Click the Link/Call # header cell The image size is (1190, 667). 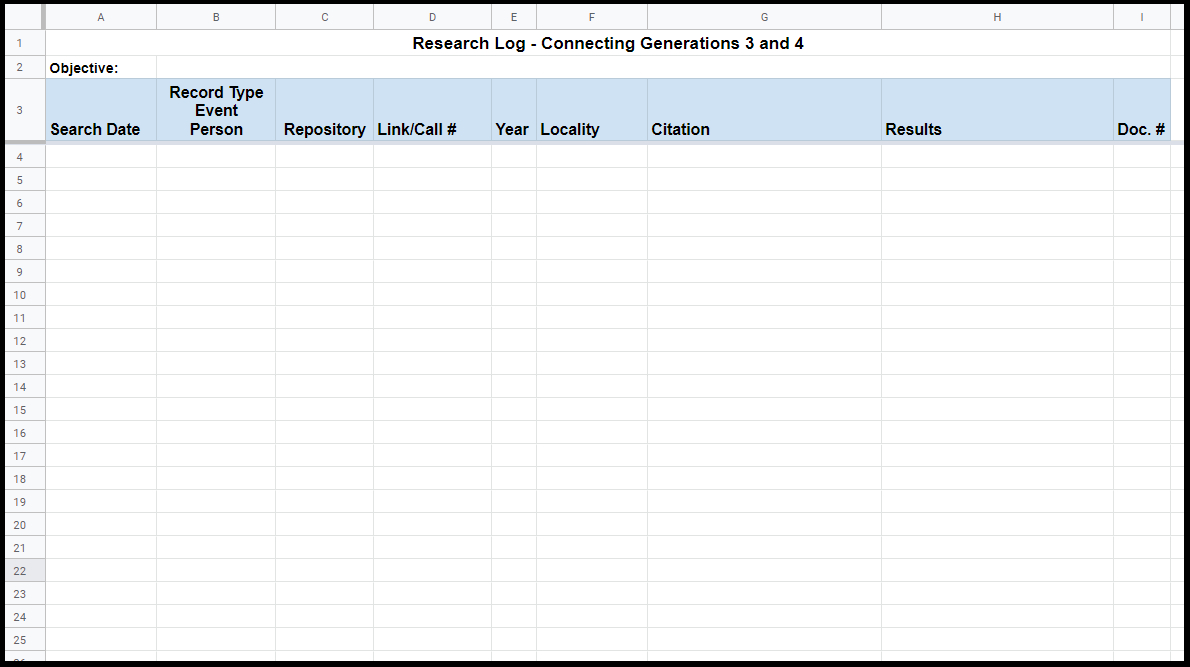(x=432, y=110)
